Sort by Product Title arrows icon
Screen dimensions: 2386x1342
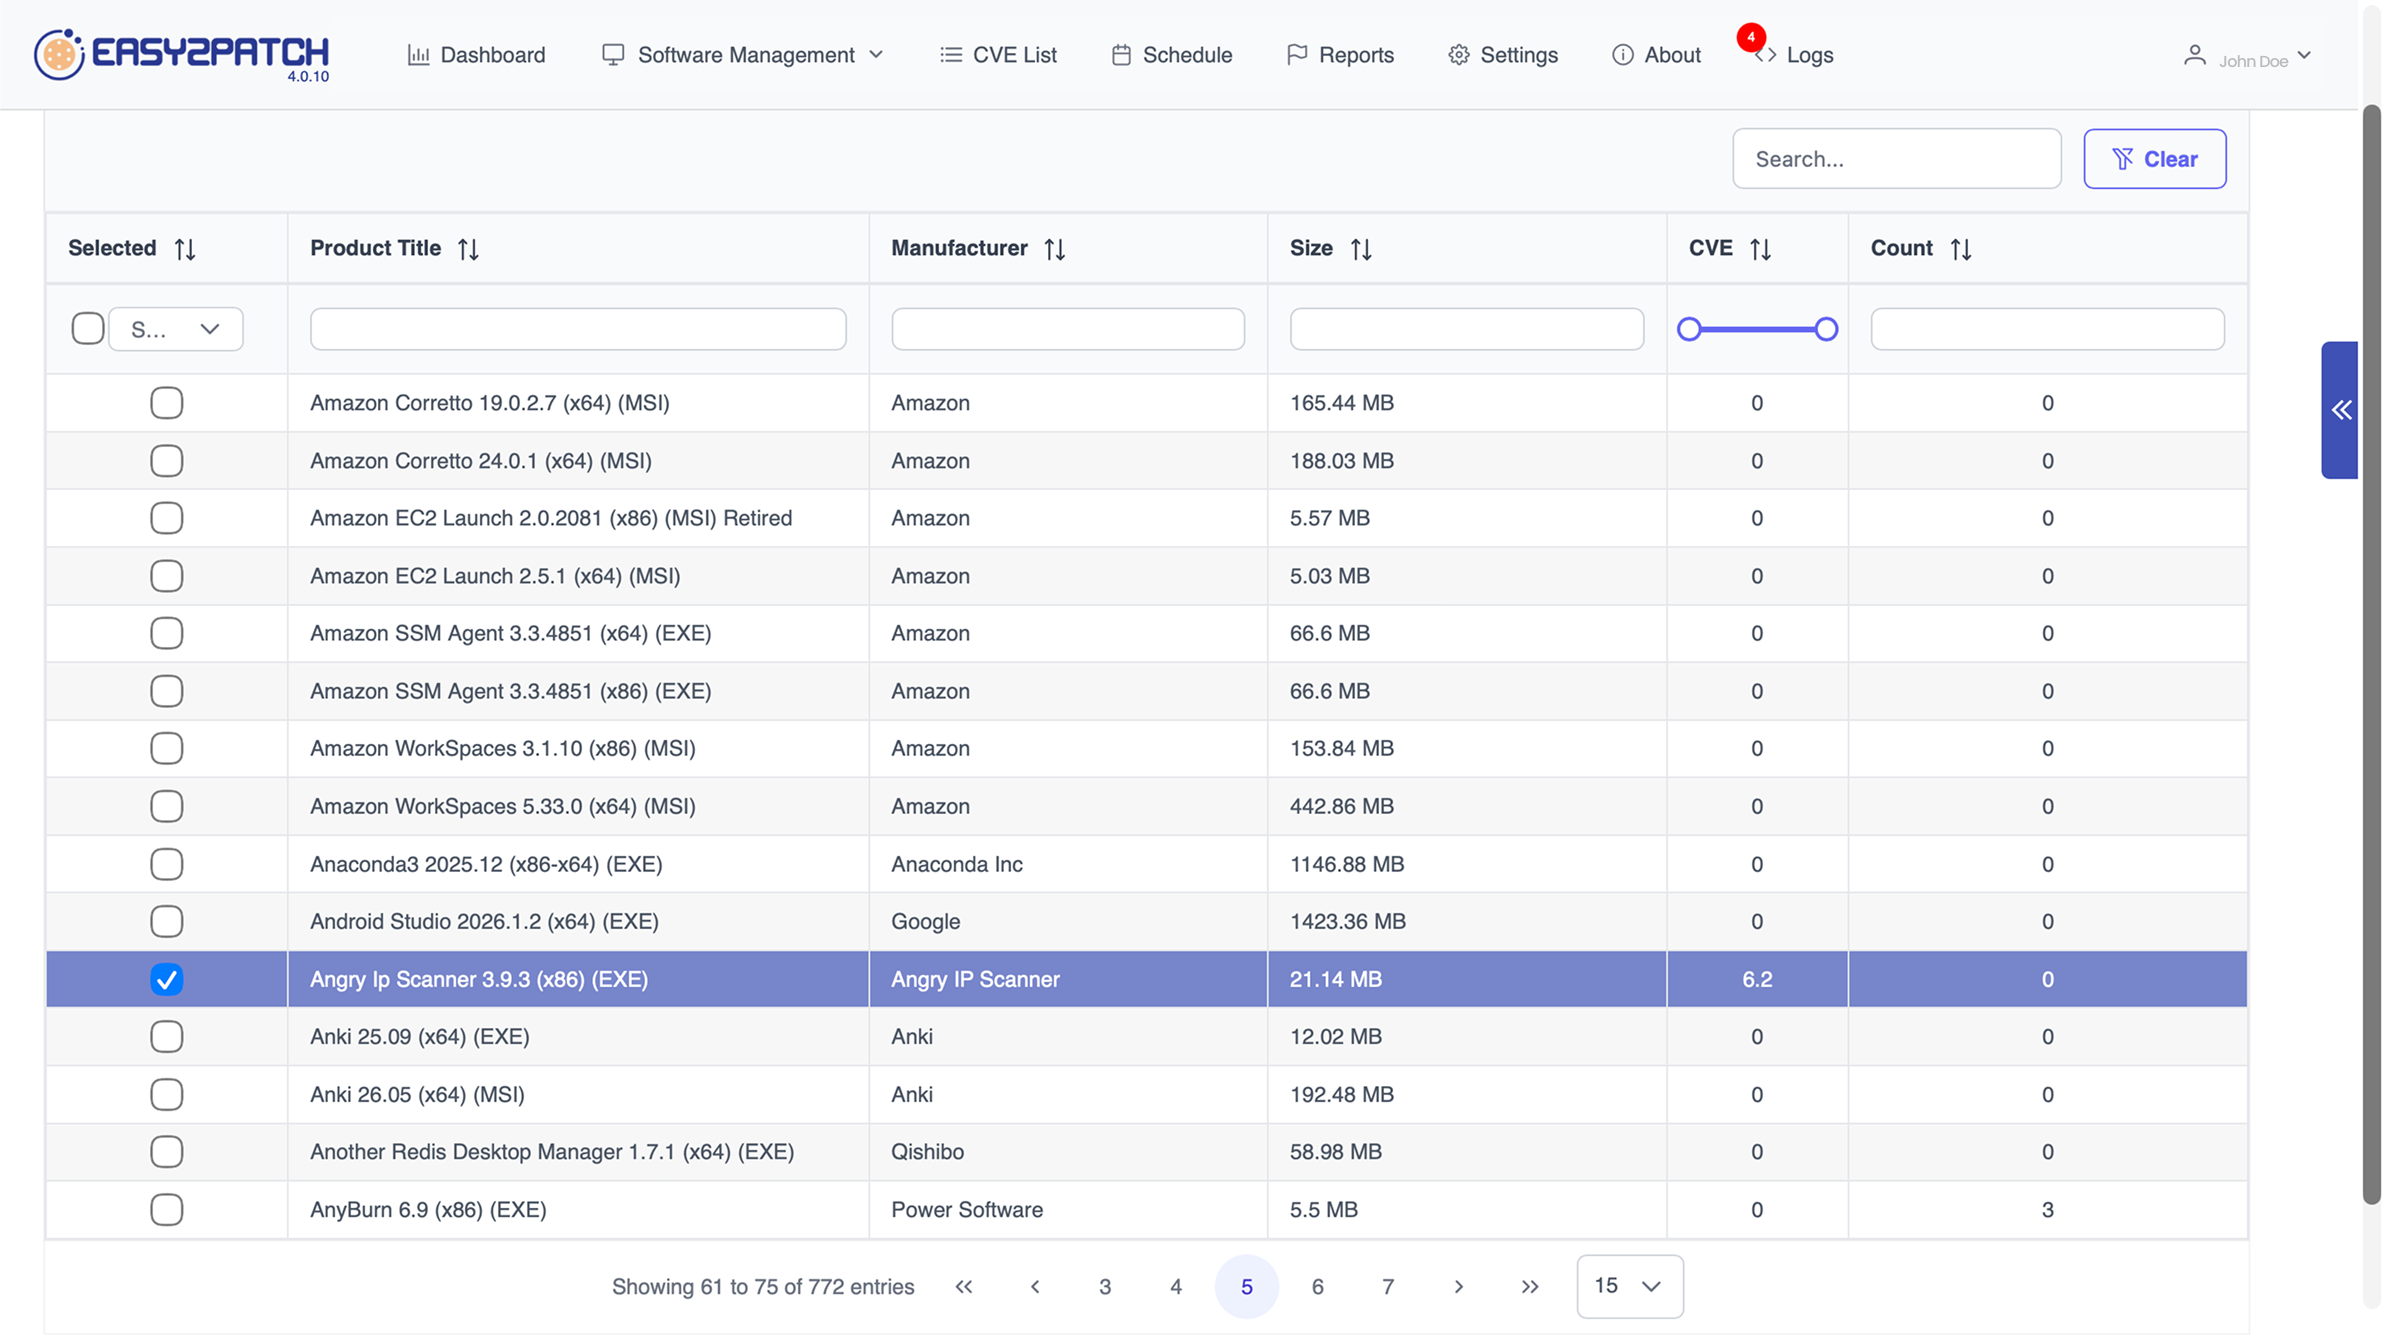pos(468,249)
